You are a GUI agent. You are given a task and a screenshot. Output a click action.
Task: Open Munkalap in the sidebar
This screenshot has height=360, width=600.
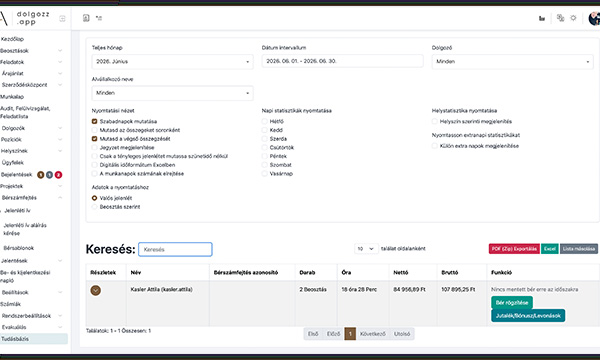tap(12, 97)
